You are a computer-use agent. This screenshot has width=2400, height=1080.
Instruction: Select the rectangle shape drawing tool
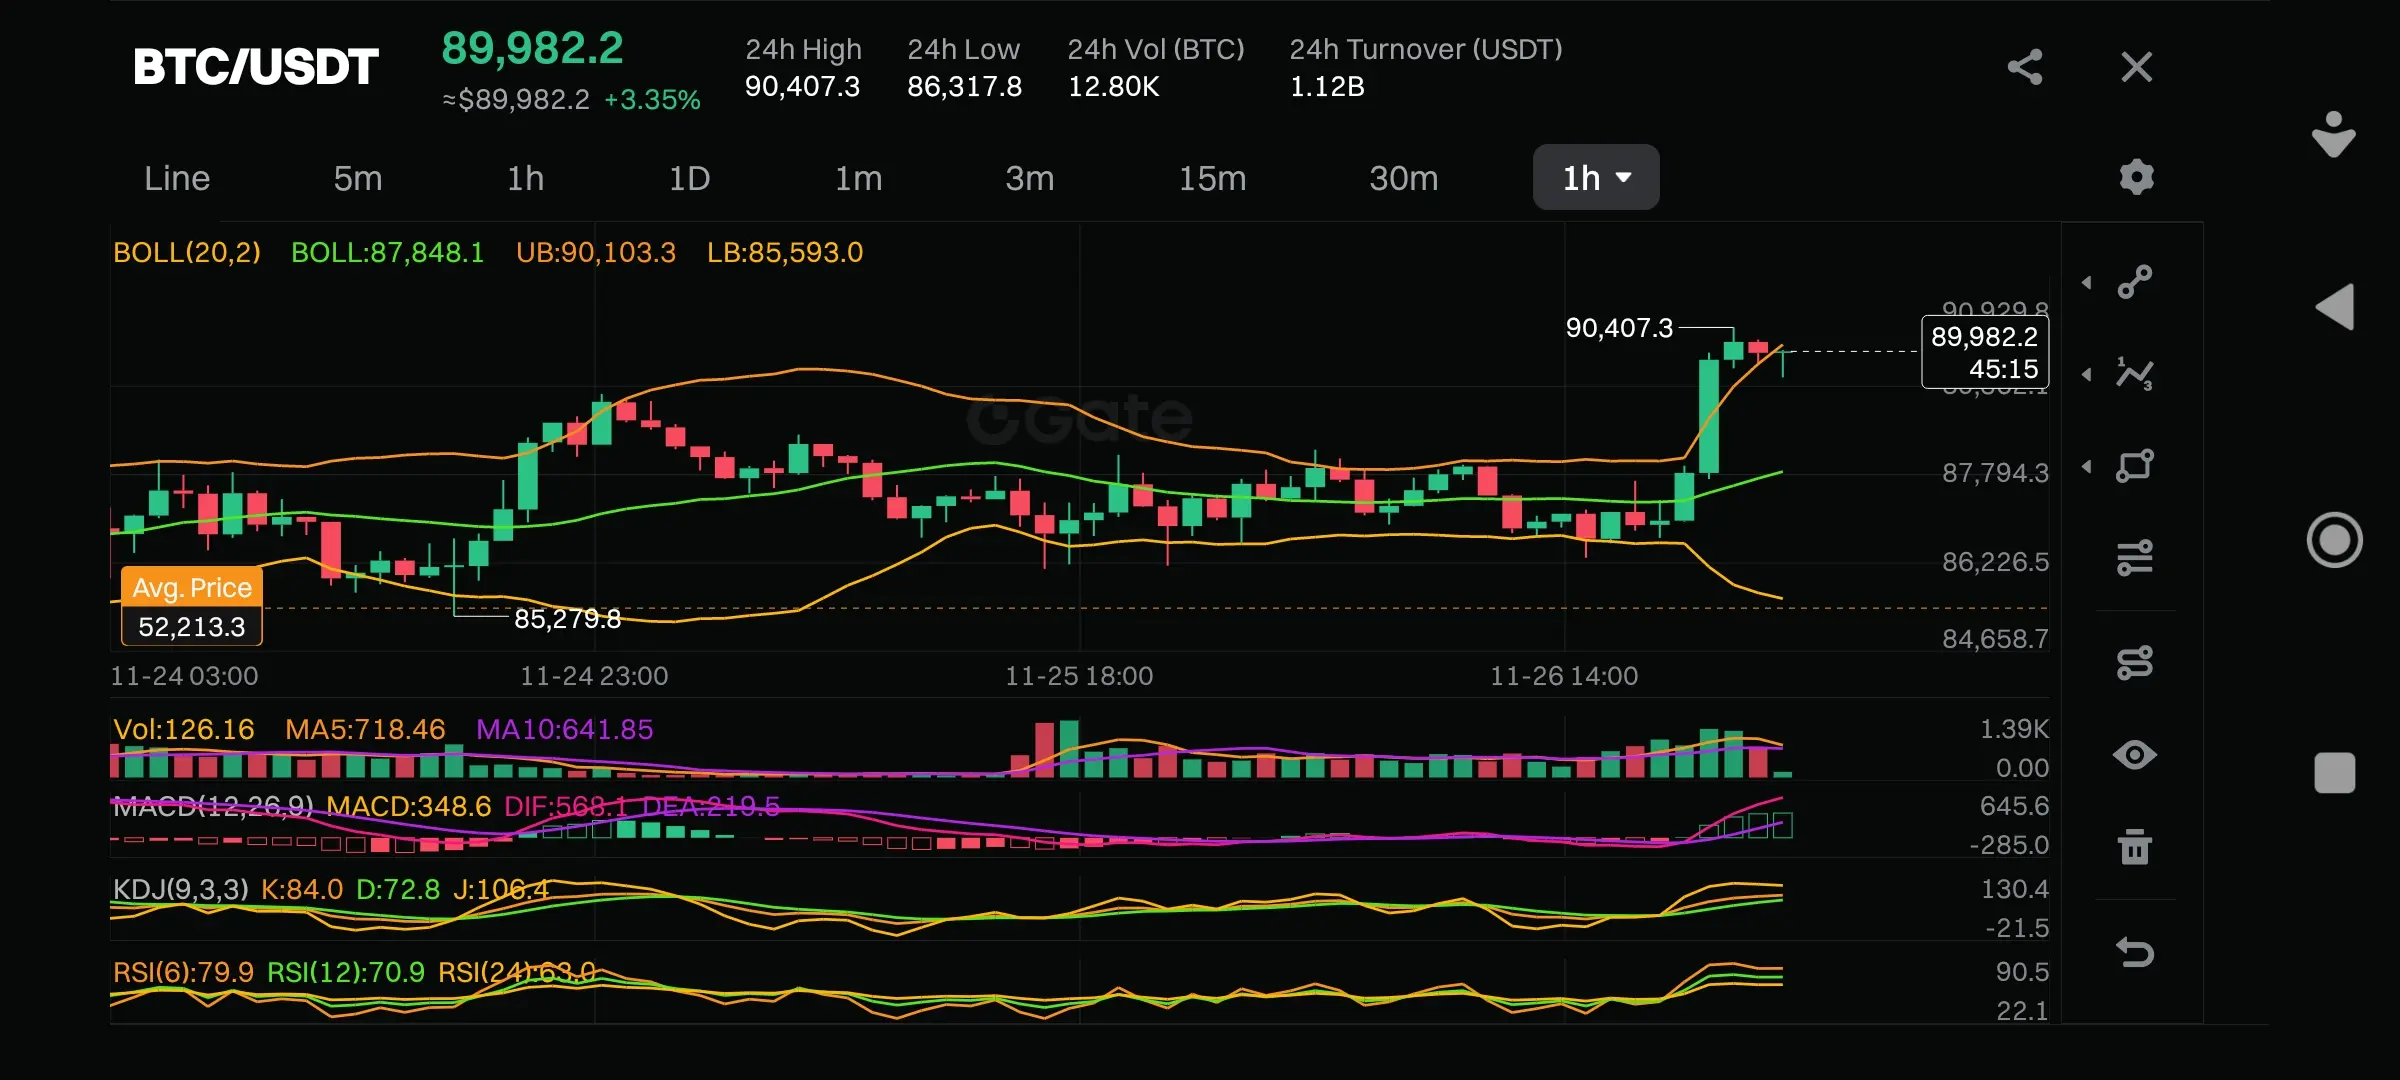[x=2135, y=466]
